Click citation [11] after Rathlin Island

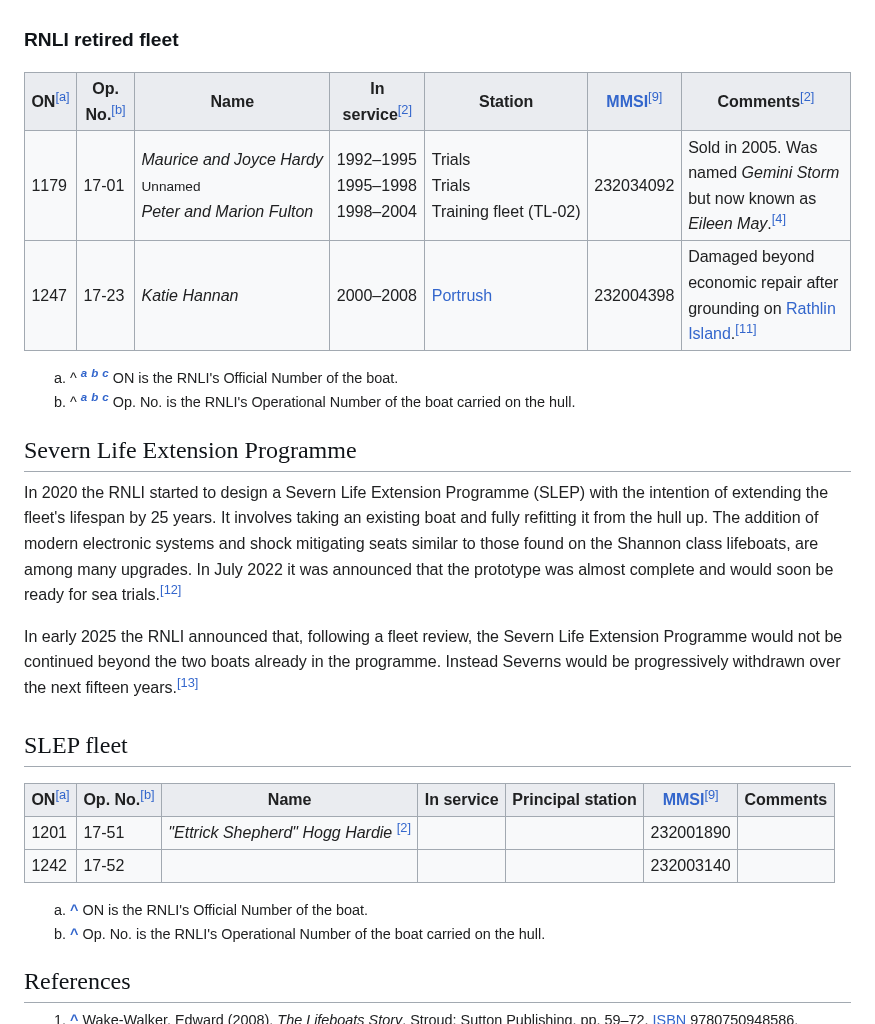745,329
